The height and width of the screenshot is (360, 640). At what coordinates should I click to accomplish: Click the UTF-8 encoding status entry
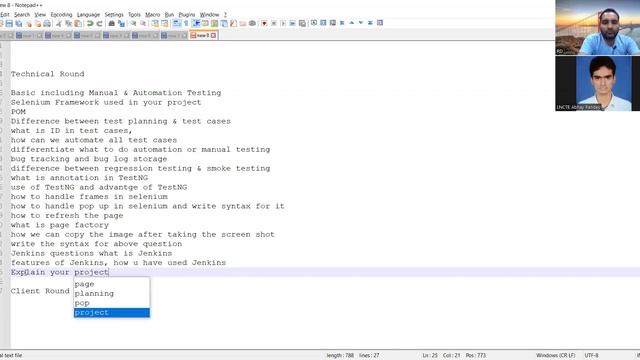pyautogui.click(x=591, y=356)
